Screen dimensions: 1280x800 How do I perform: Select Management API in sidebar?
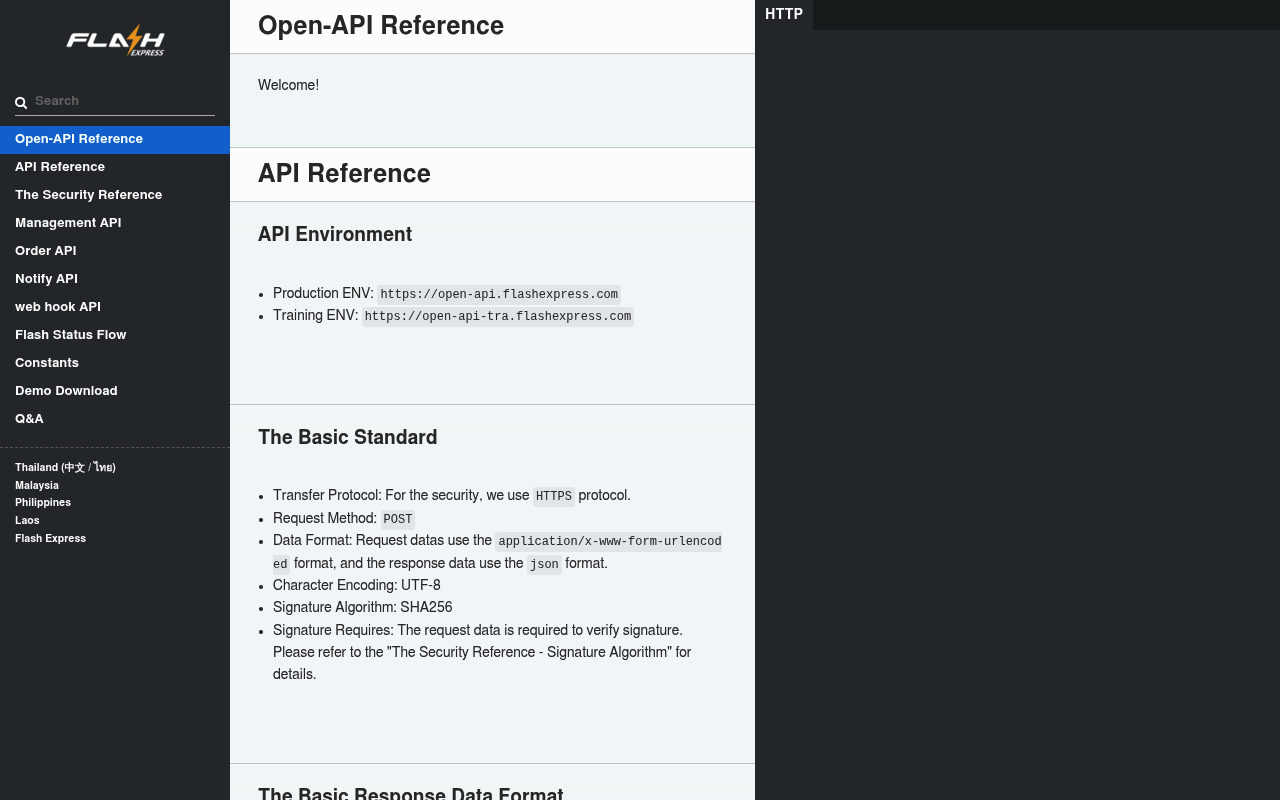115,223
